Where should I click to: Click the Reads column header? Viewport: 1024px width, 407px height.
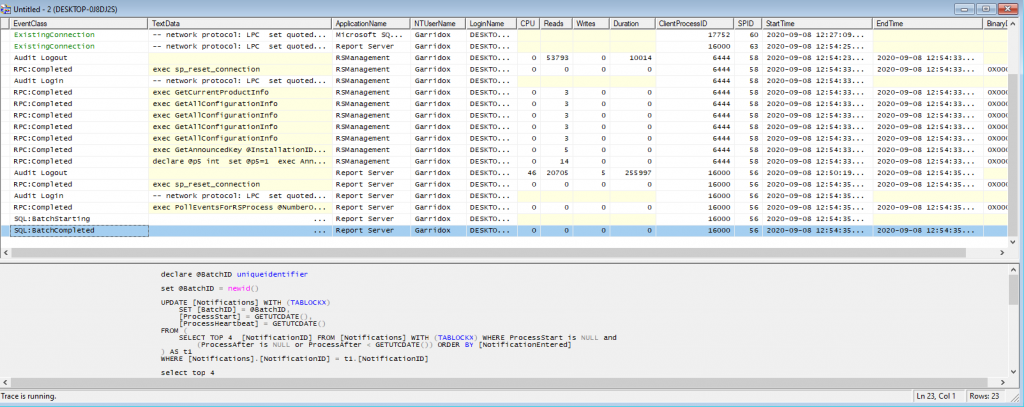pos(556,24)
